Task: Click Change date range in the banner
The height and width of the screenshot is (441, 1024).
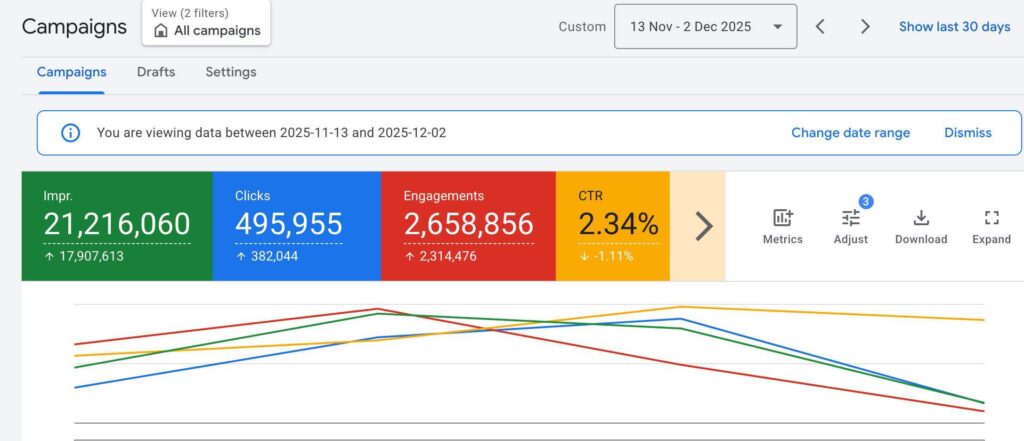Action: tap(850, 133)
